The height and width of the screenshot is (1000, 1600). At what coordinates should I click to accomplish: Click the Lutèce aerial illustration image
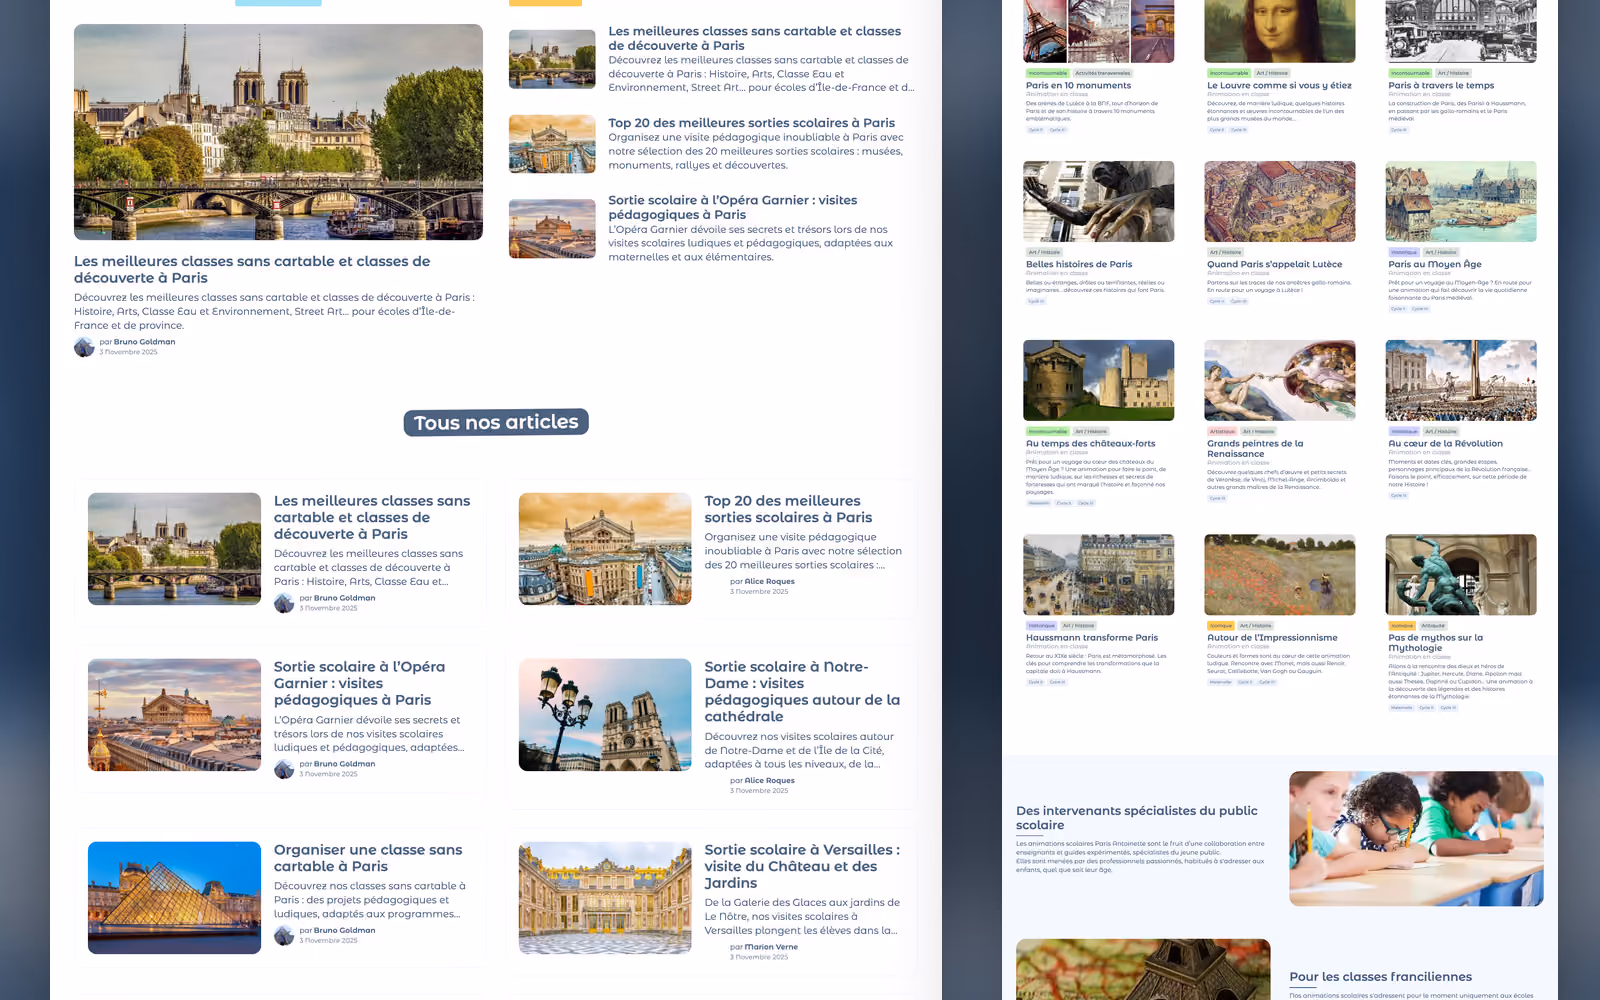[1280, 202]
